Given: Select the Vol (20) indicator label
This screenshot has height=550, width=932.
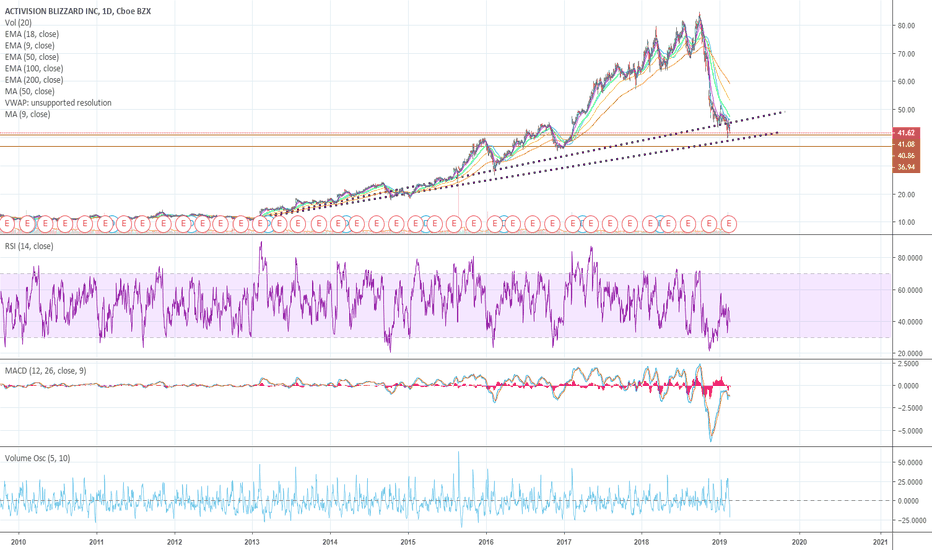Looking at the screenshot, I should pos(18,23).
